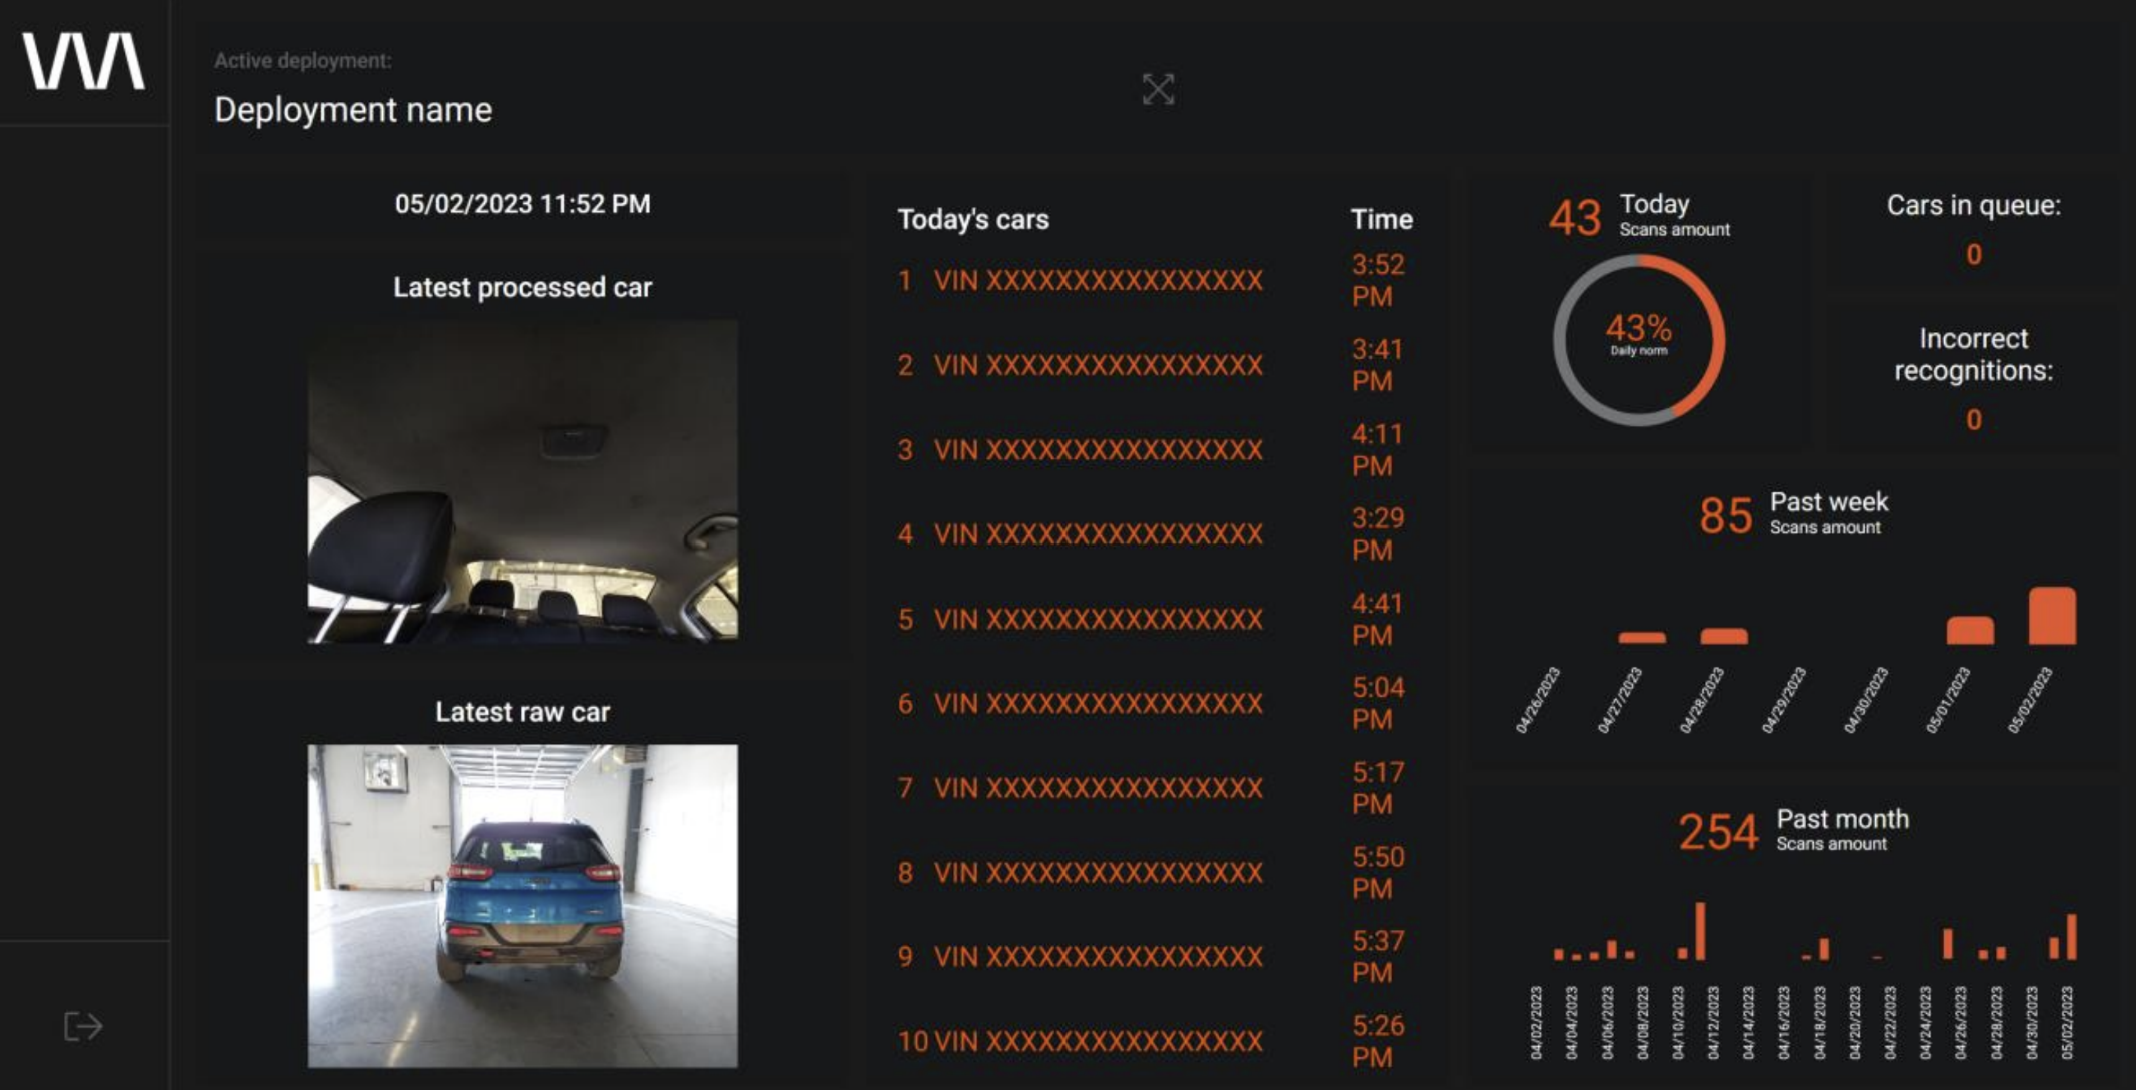Click the 05/02/2023 bar in weekly chart
Screen dimensions: 2136x1090
(x=2051, y=616)
